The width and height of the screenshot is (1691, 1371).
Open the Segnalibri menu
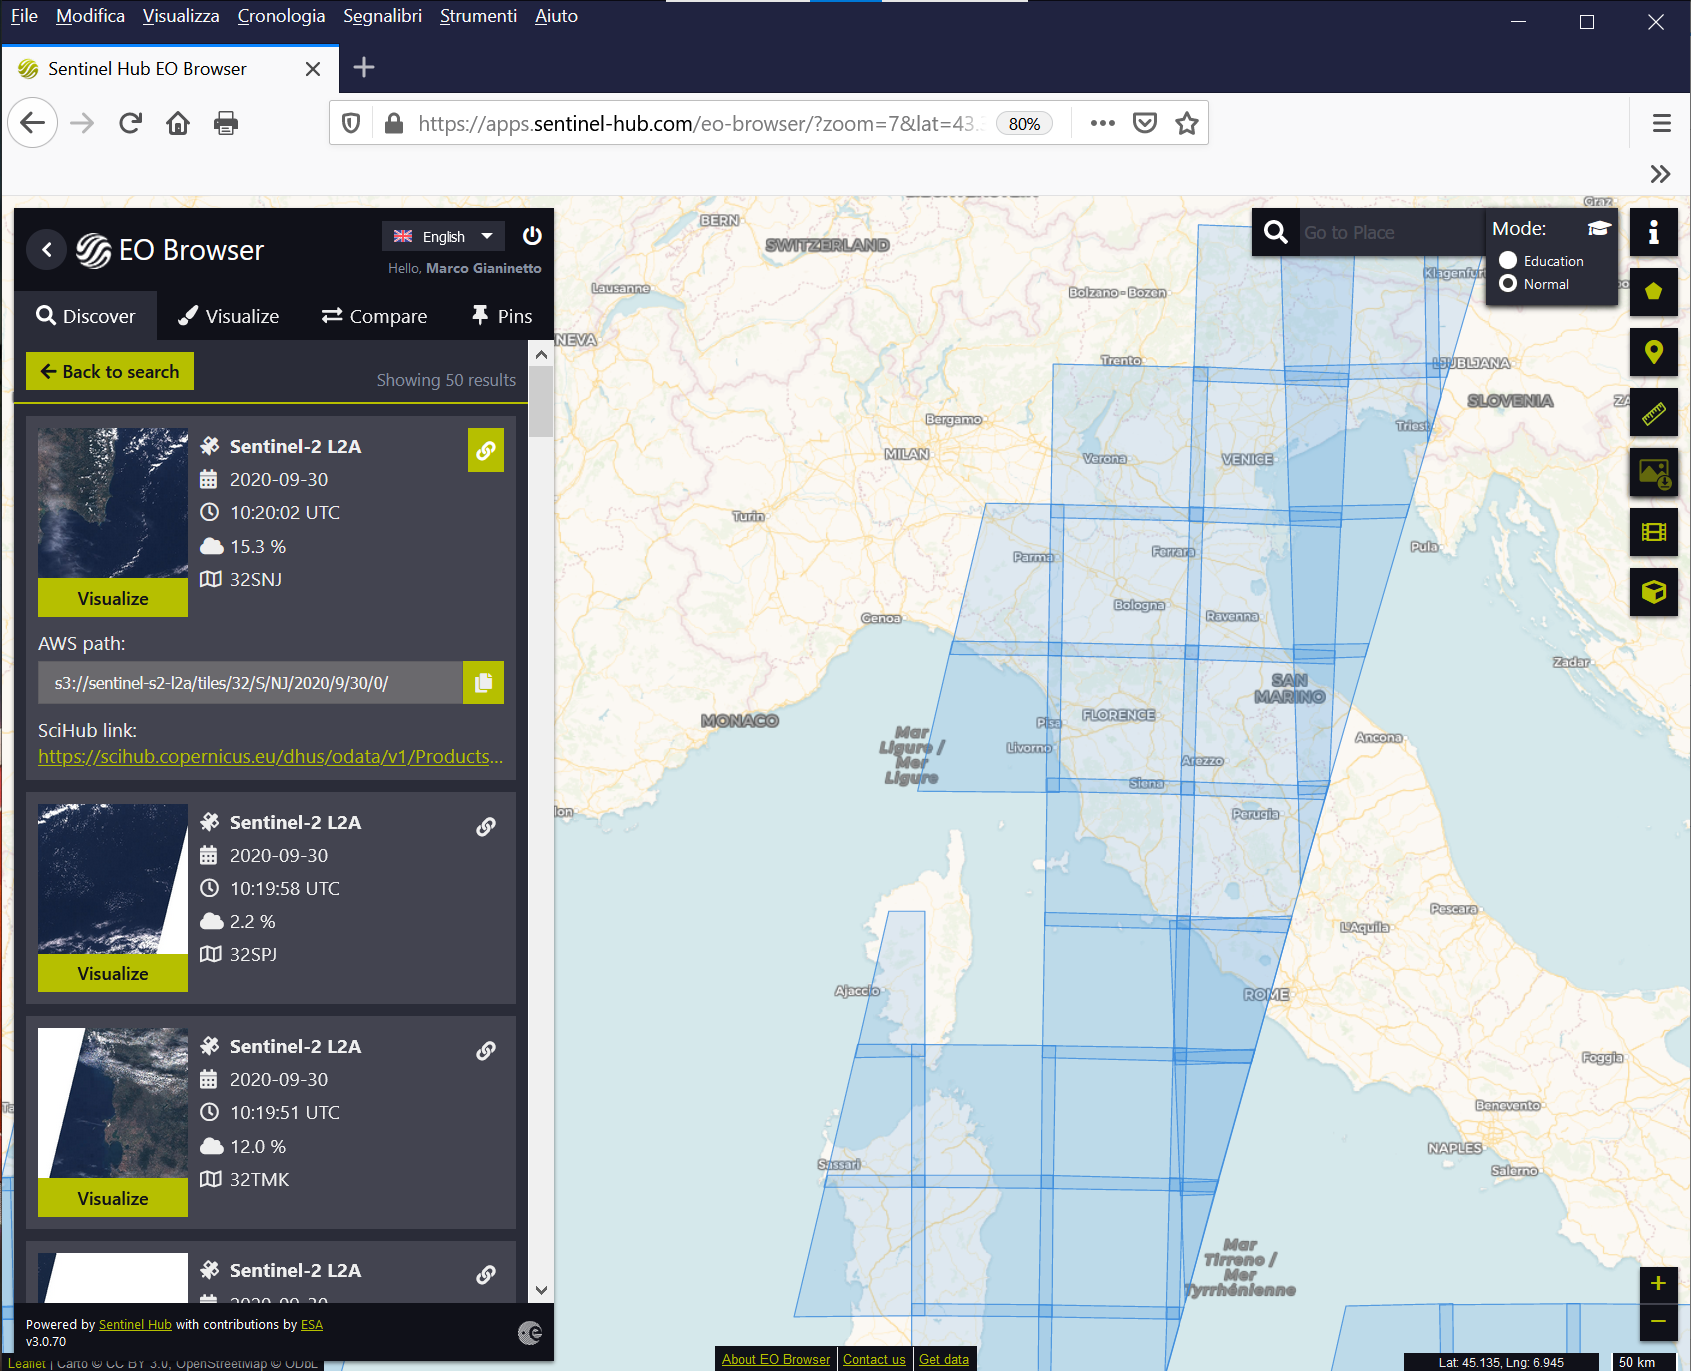point(382,16)
